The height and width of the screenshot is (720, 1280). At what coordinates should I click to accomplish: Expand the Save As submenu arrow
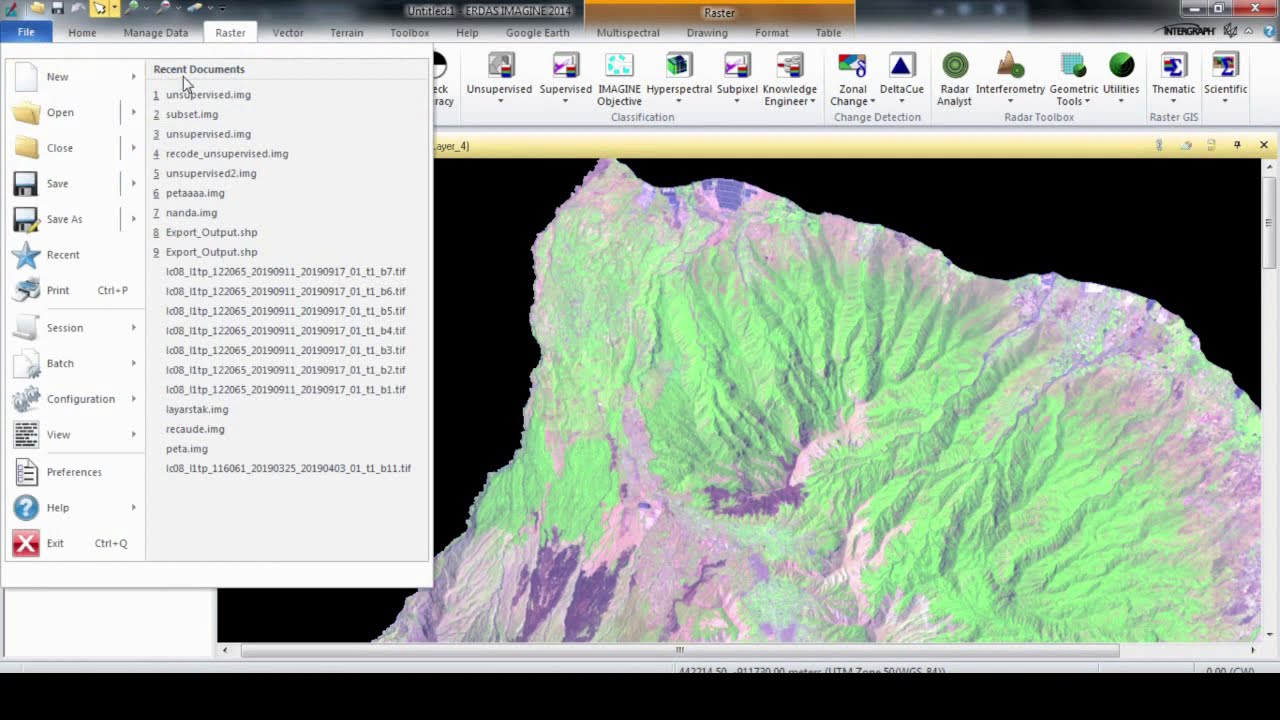click(x=133, y=219)
